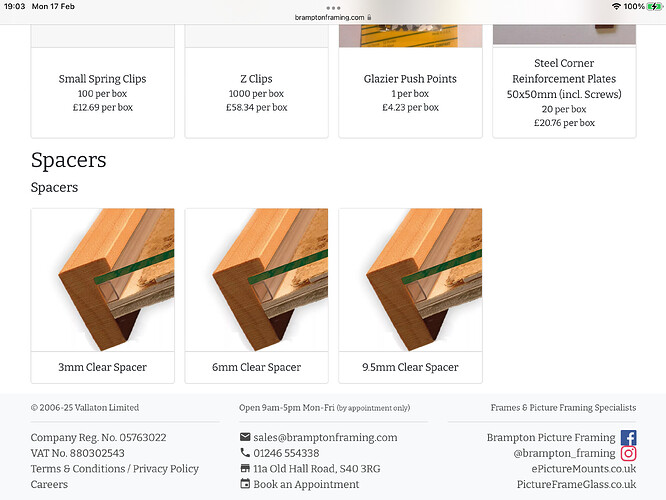
Task: Tap the three-dots menu above the address bar
Action: 333,8
